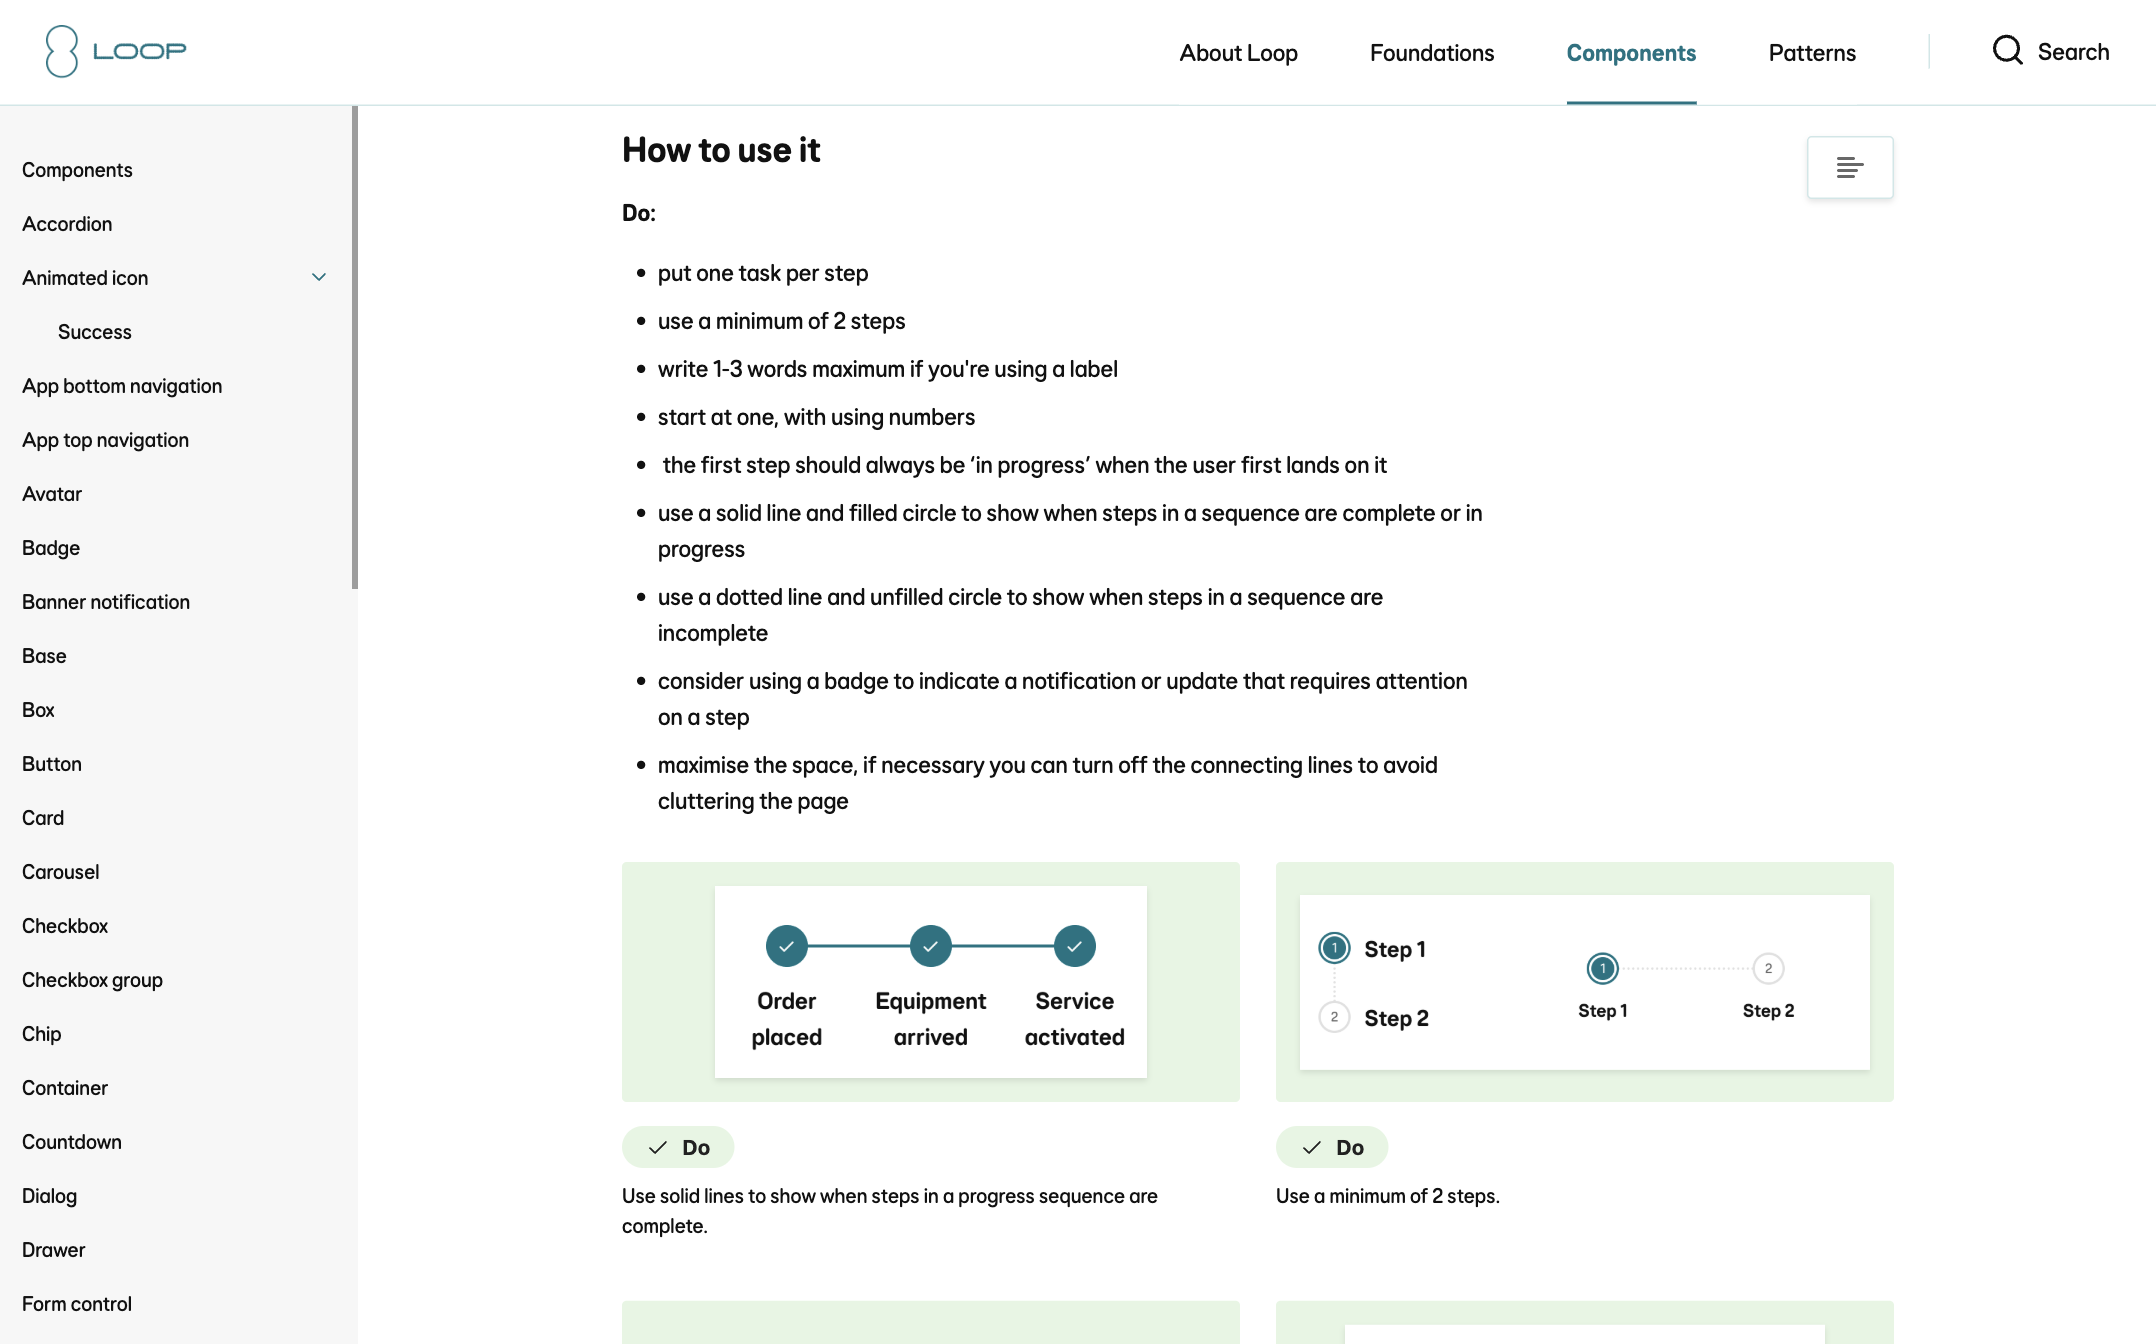Open the Banner notification sidebar link

(x=106, y=602)
